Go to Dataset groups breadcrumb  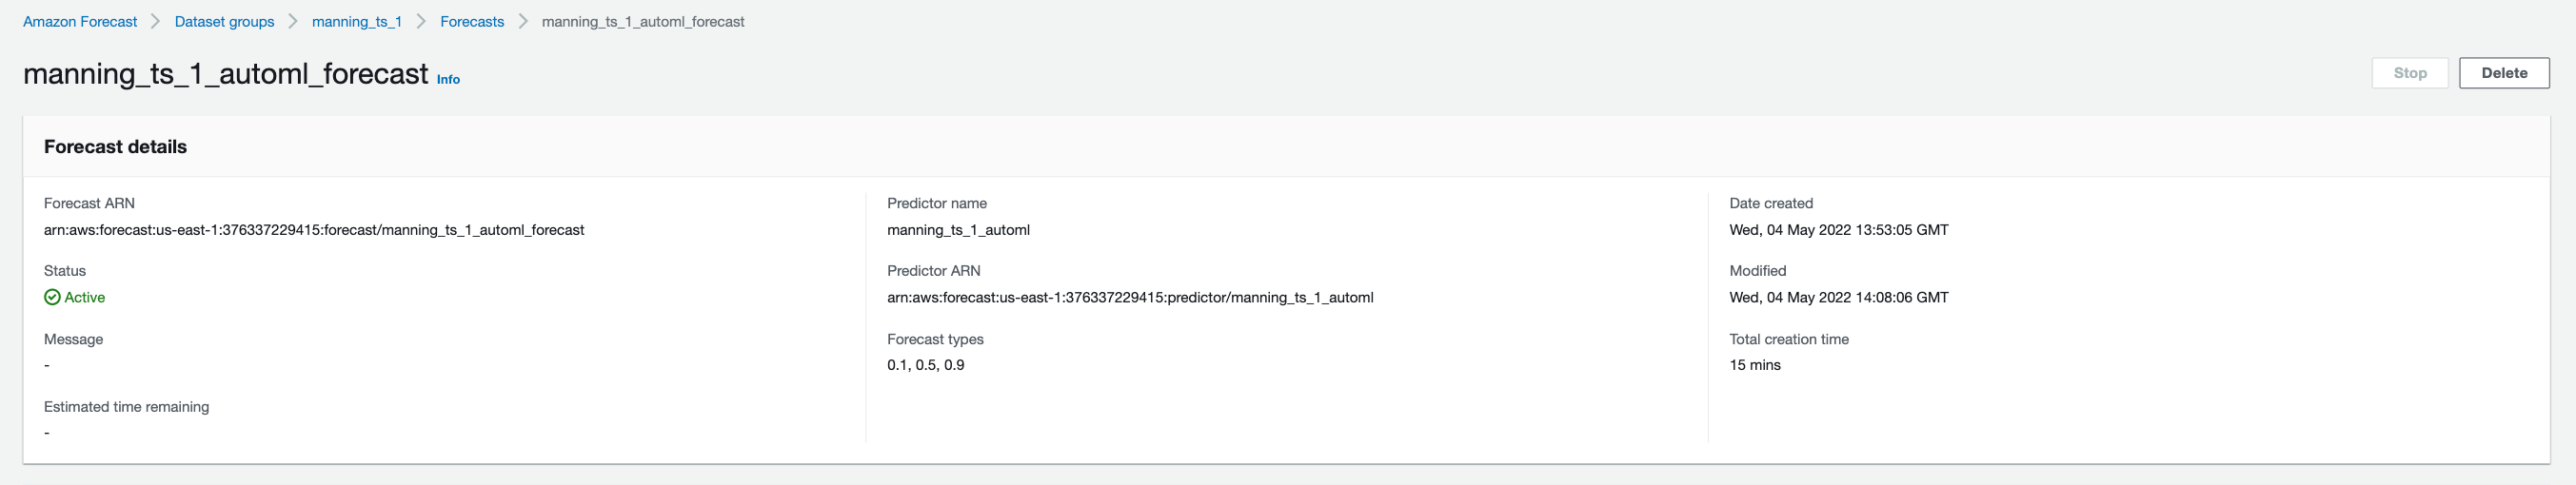click(x=224, y=22)
